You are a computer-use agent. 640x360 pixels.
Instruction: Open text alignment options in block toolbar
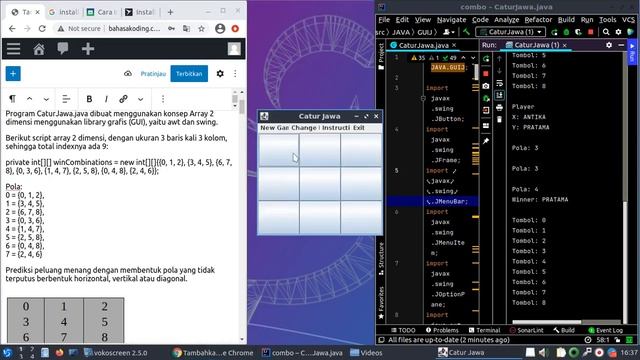click(66, 99)
